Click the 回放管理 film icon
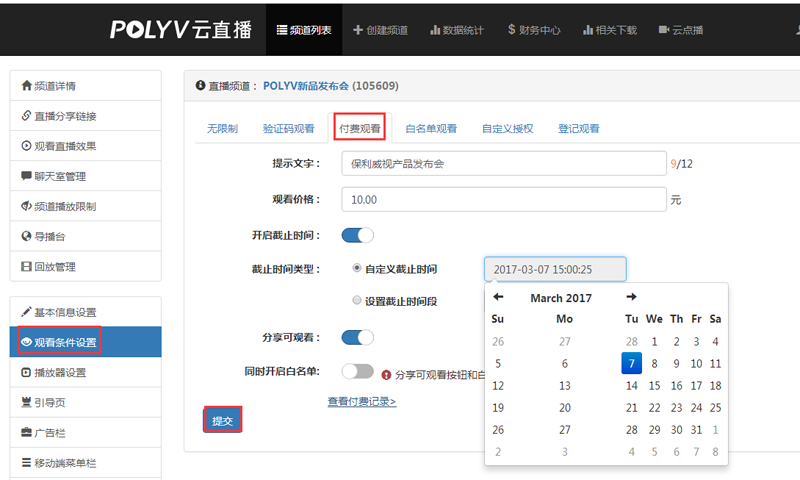Viewport: 800px width, 480px height. click(x=27, y=267)
